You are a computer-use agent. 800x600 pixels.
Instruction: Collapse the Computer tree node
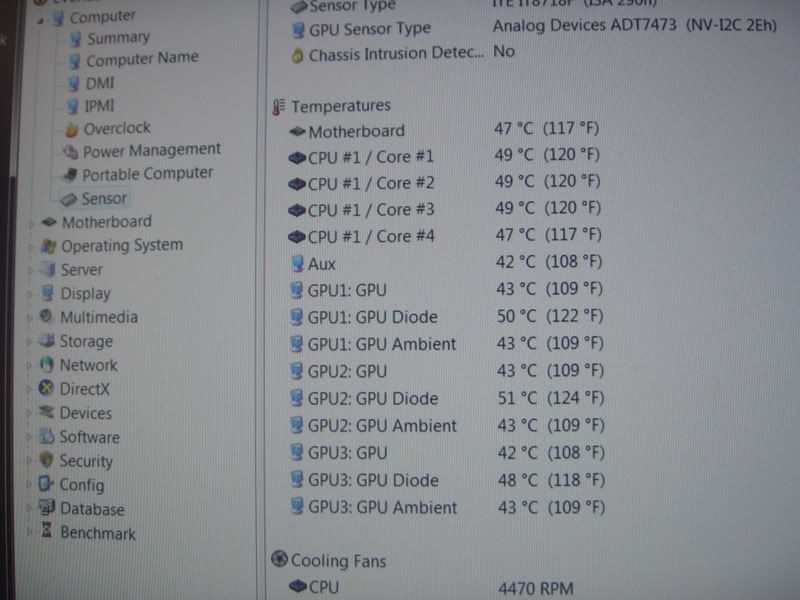click(38, 17)
